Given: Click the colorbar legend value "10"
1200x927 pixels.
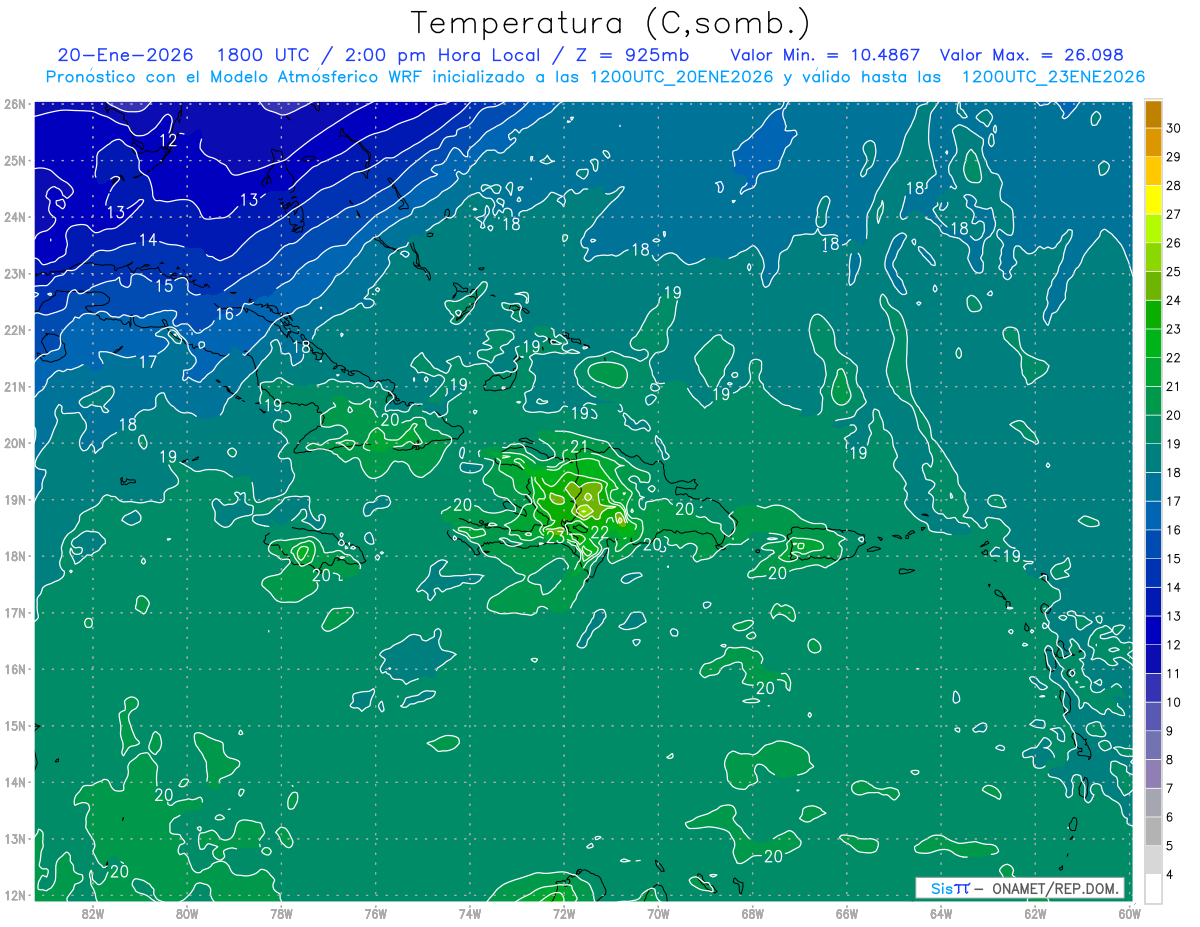Looking at the screenshot, I should pyautogui.click(x=1174, y=702).
